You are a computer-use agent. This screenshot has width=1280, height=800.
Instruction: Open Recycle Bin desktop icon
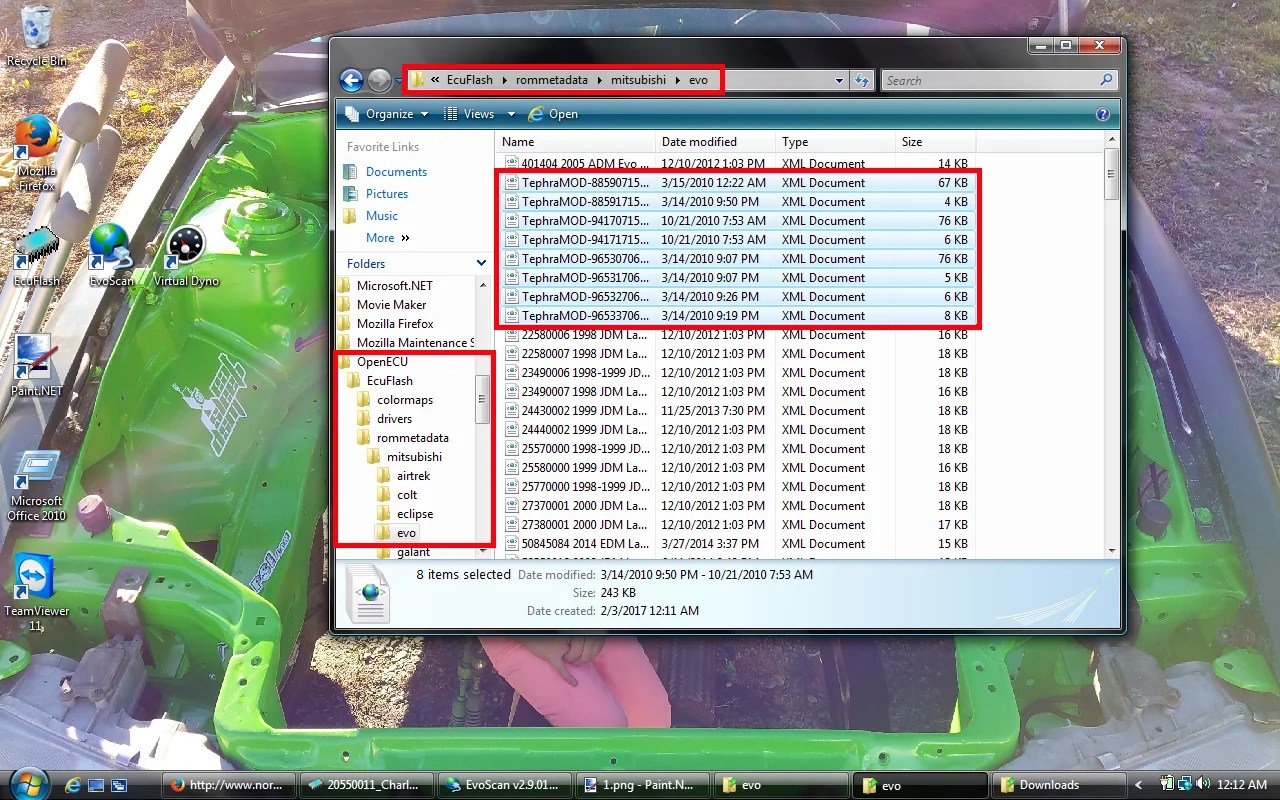(x=37, y=35)
